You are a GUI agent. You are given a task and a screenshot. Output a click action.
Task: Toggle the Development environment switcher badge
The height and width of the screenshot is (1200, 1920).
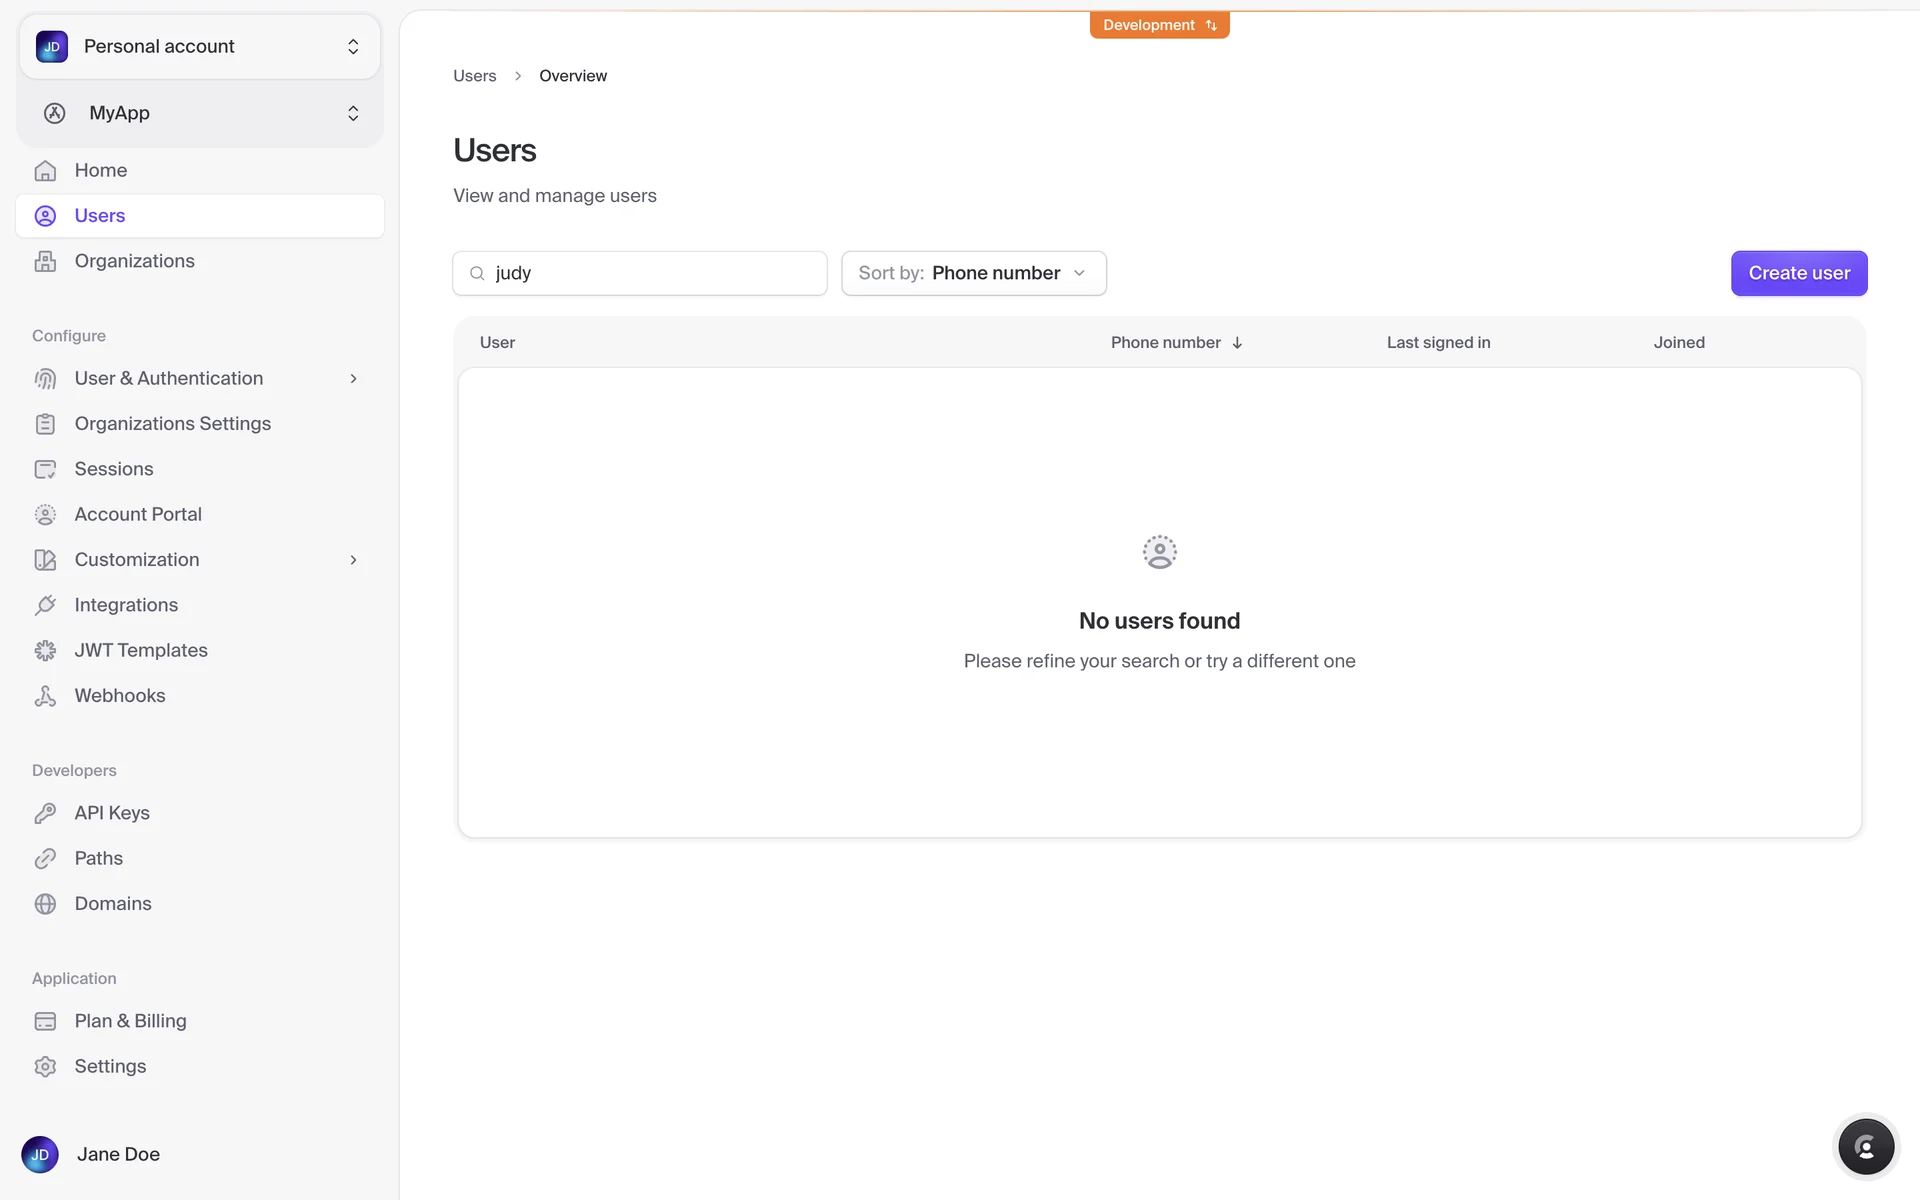click(x=1159, y=25)
